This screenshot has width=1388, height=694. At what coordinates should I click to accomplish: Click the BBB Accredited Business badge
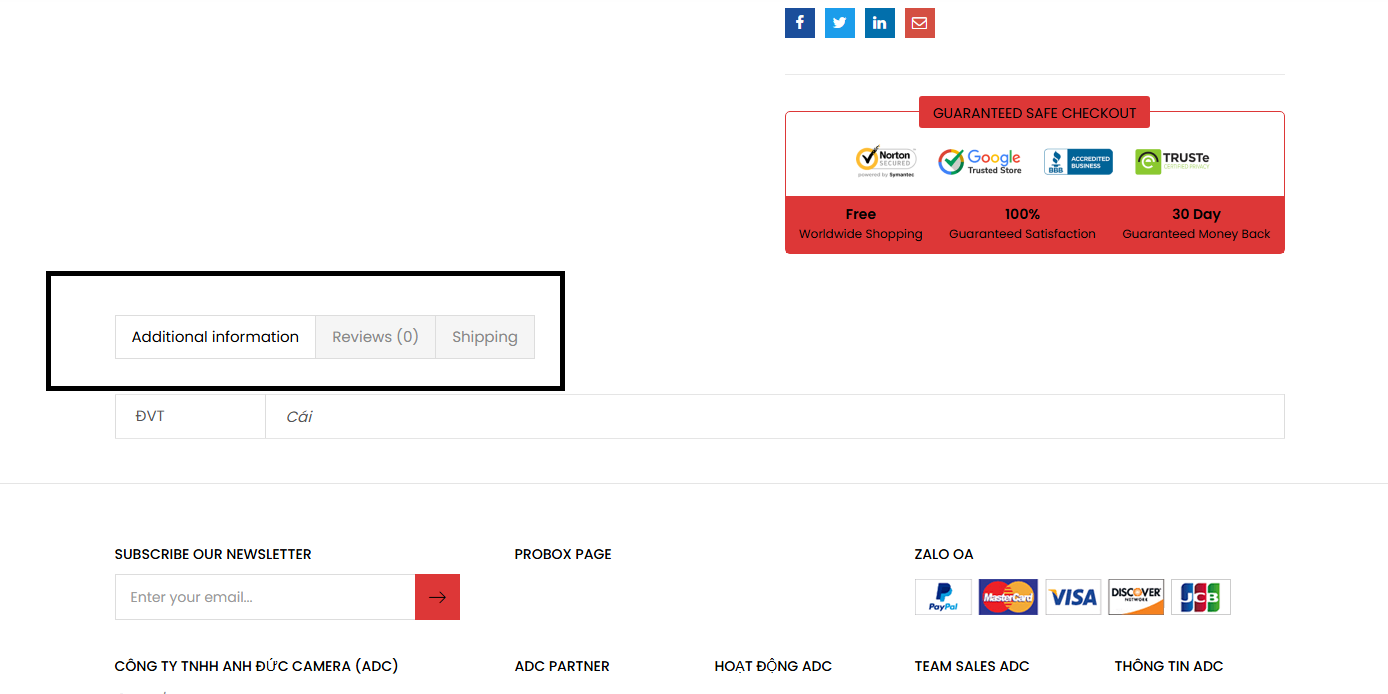[1078, 161]
